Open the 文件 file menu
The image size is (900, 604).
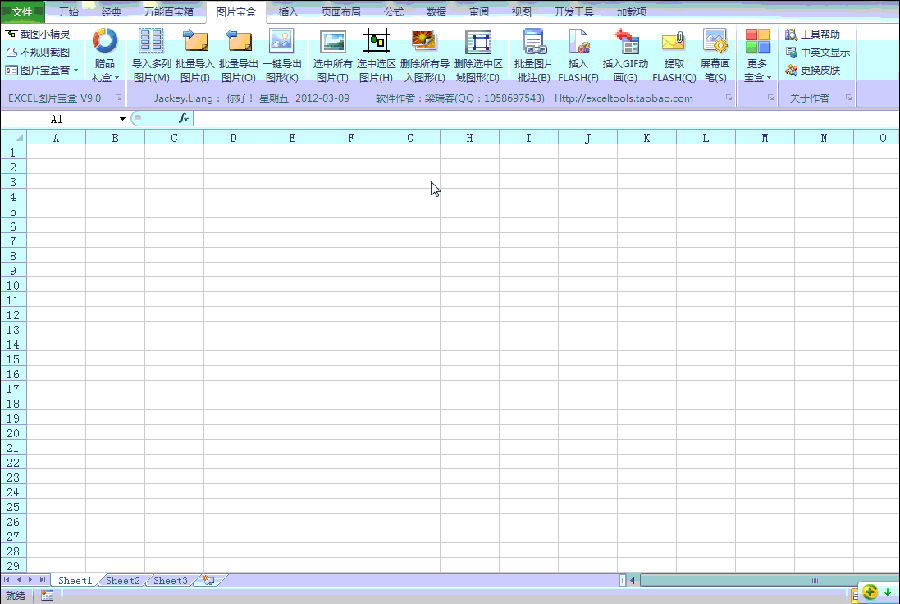(22, 12)
